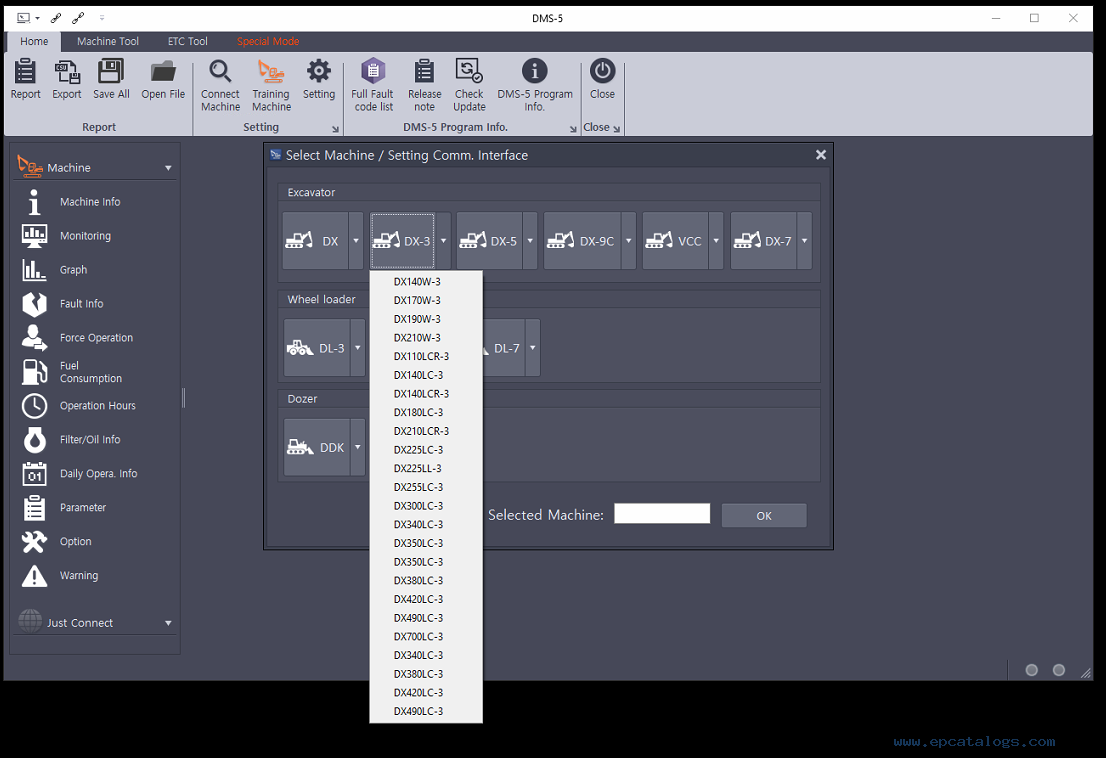
Task: Collapse the Machine sidebar panel arrow
Action: 168,168
